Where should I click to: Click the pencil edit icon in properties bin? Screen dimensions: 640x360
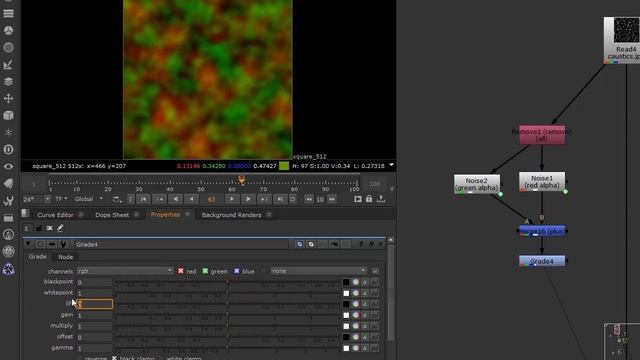pos(60,228)
